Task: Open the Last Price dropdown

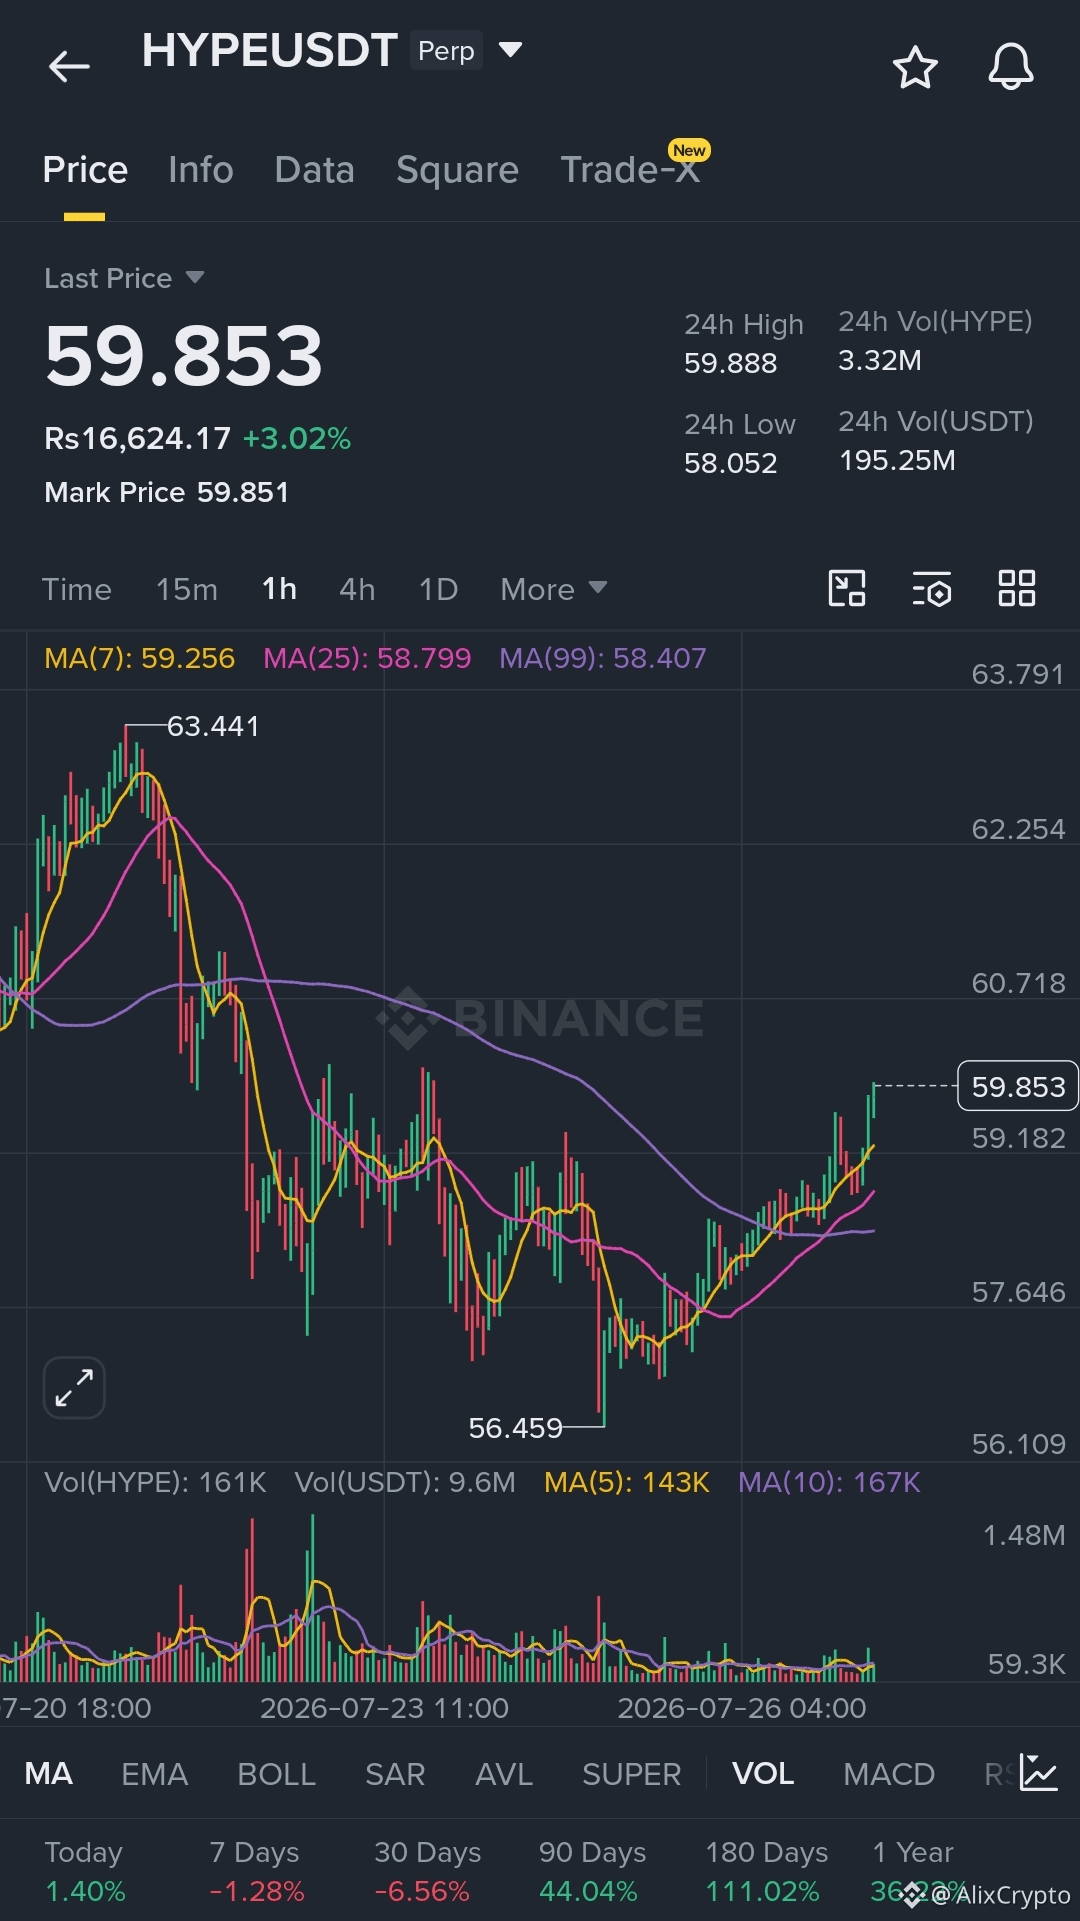Action: 125,278
